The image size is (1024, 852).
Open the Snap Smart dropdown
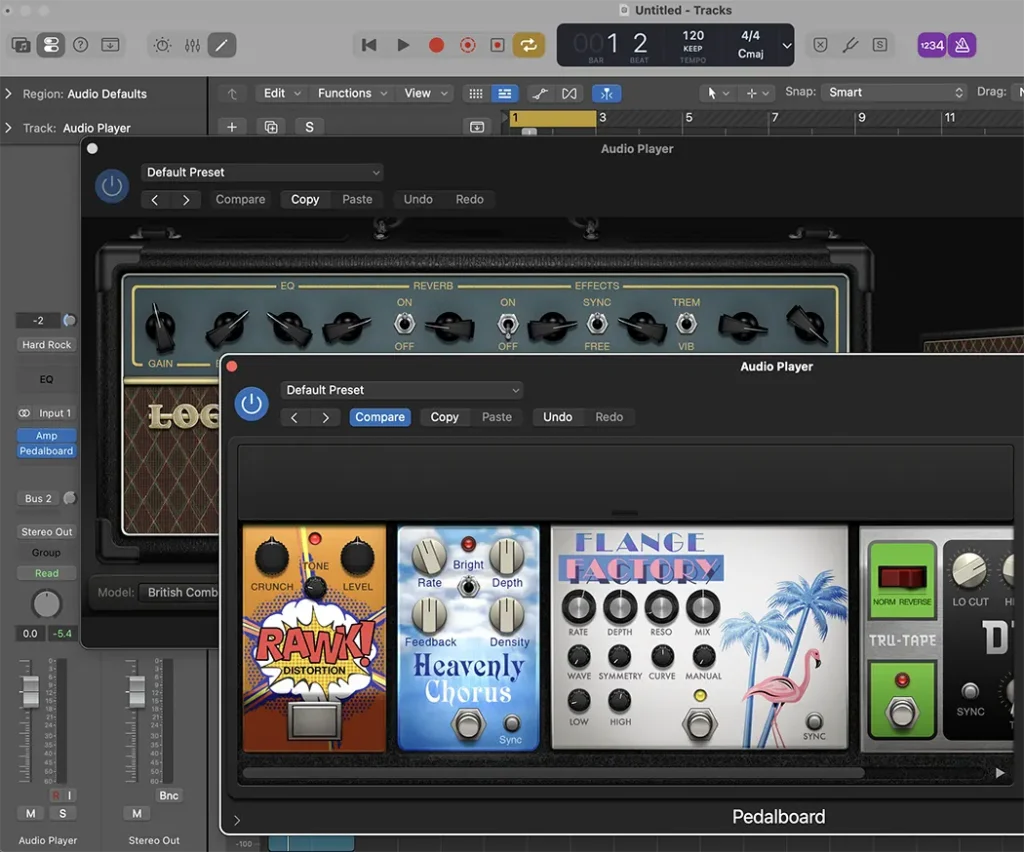point(894,93)
